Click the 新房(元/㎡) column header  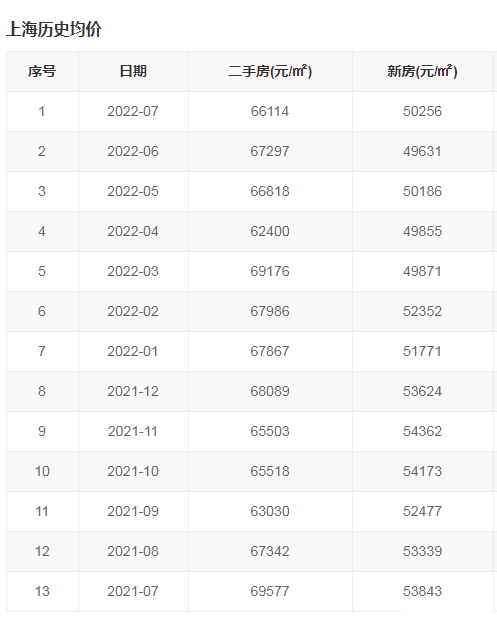422,71
